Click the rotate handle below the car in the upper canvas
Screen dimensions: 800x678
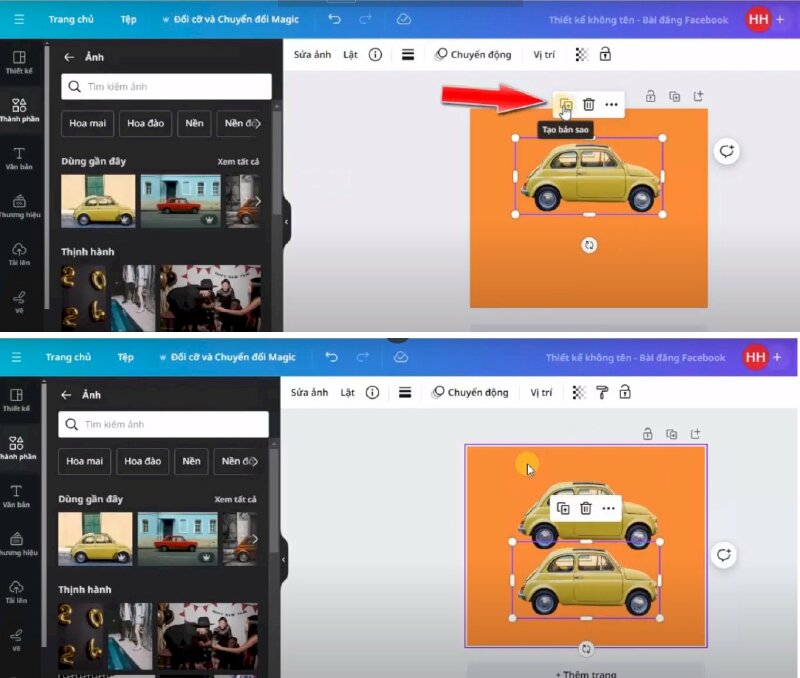click(x=589, y=244)
